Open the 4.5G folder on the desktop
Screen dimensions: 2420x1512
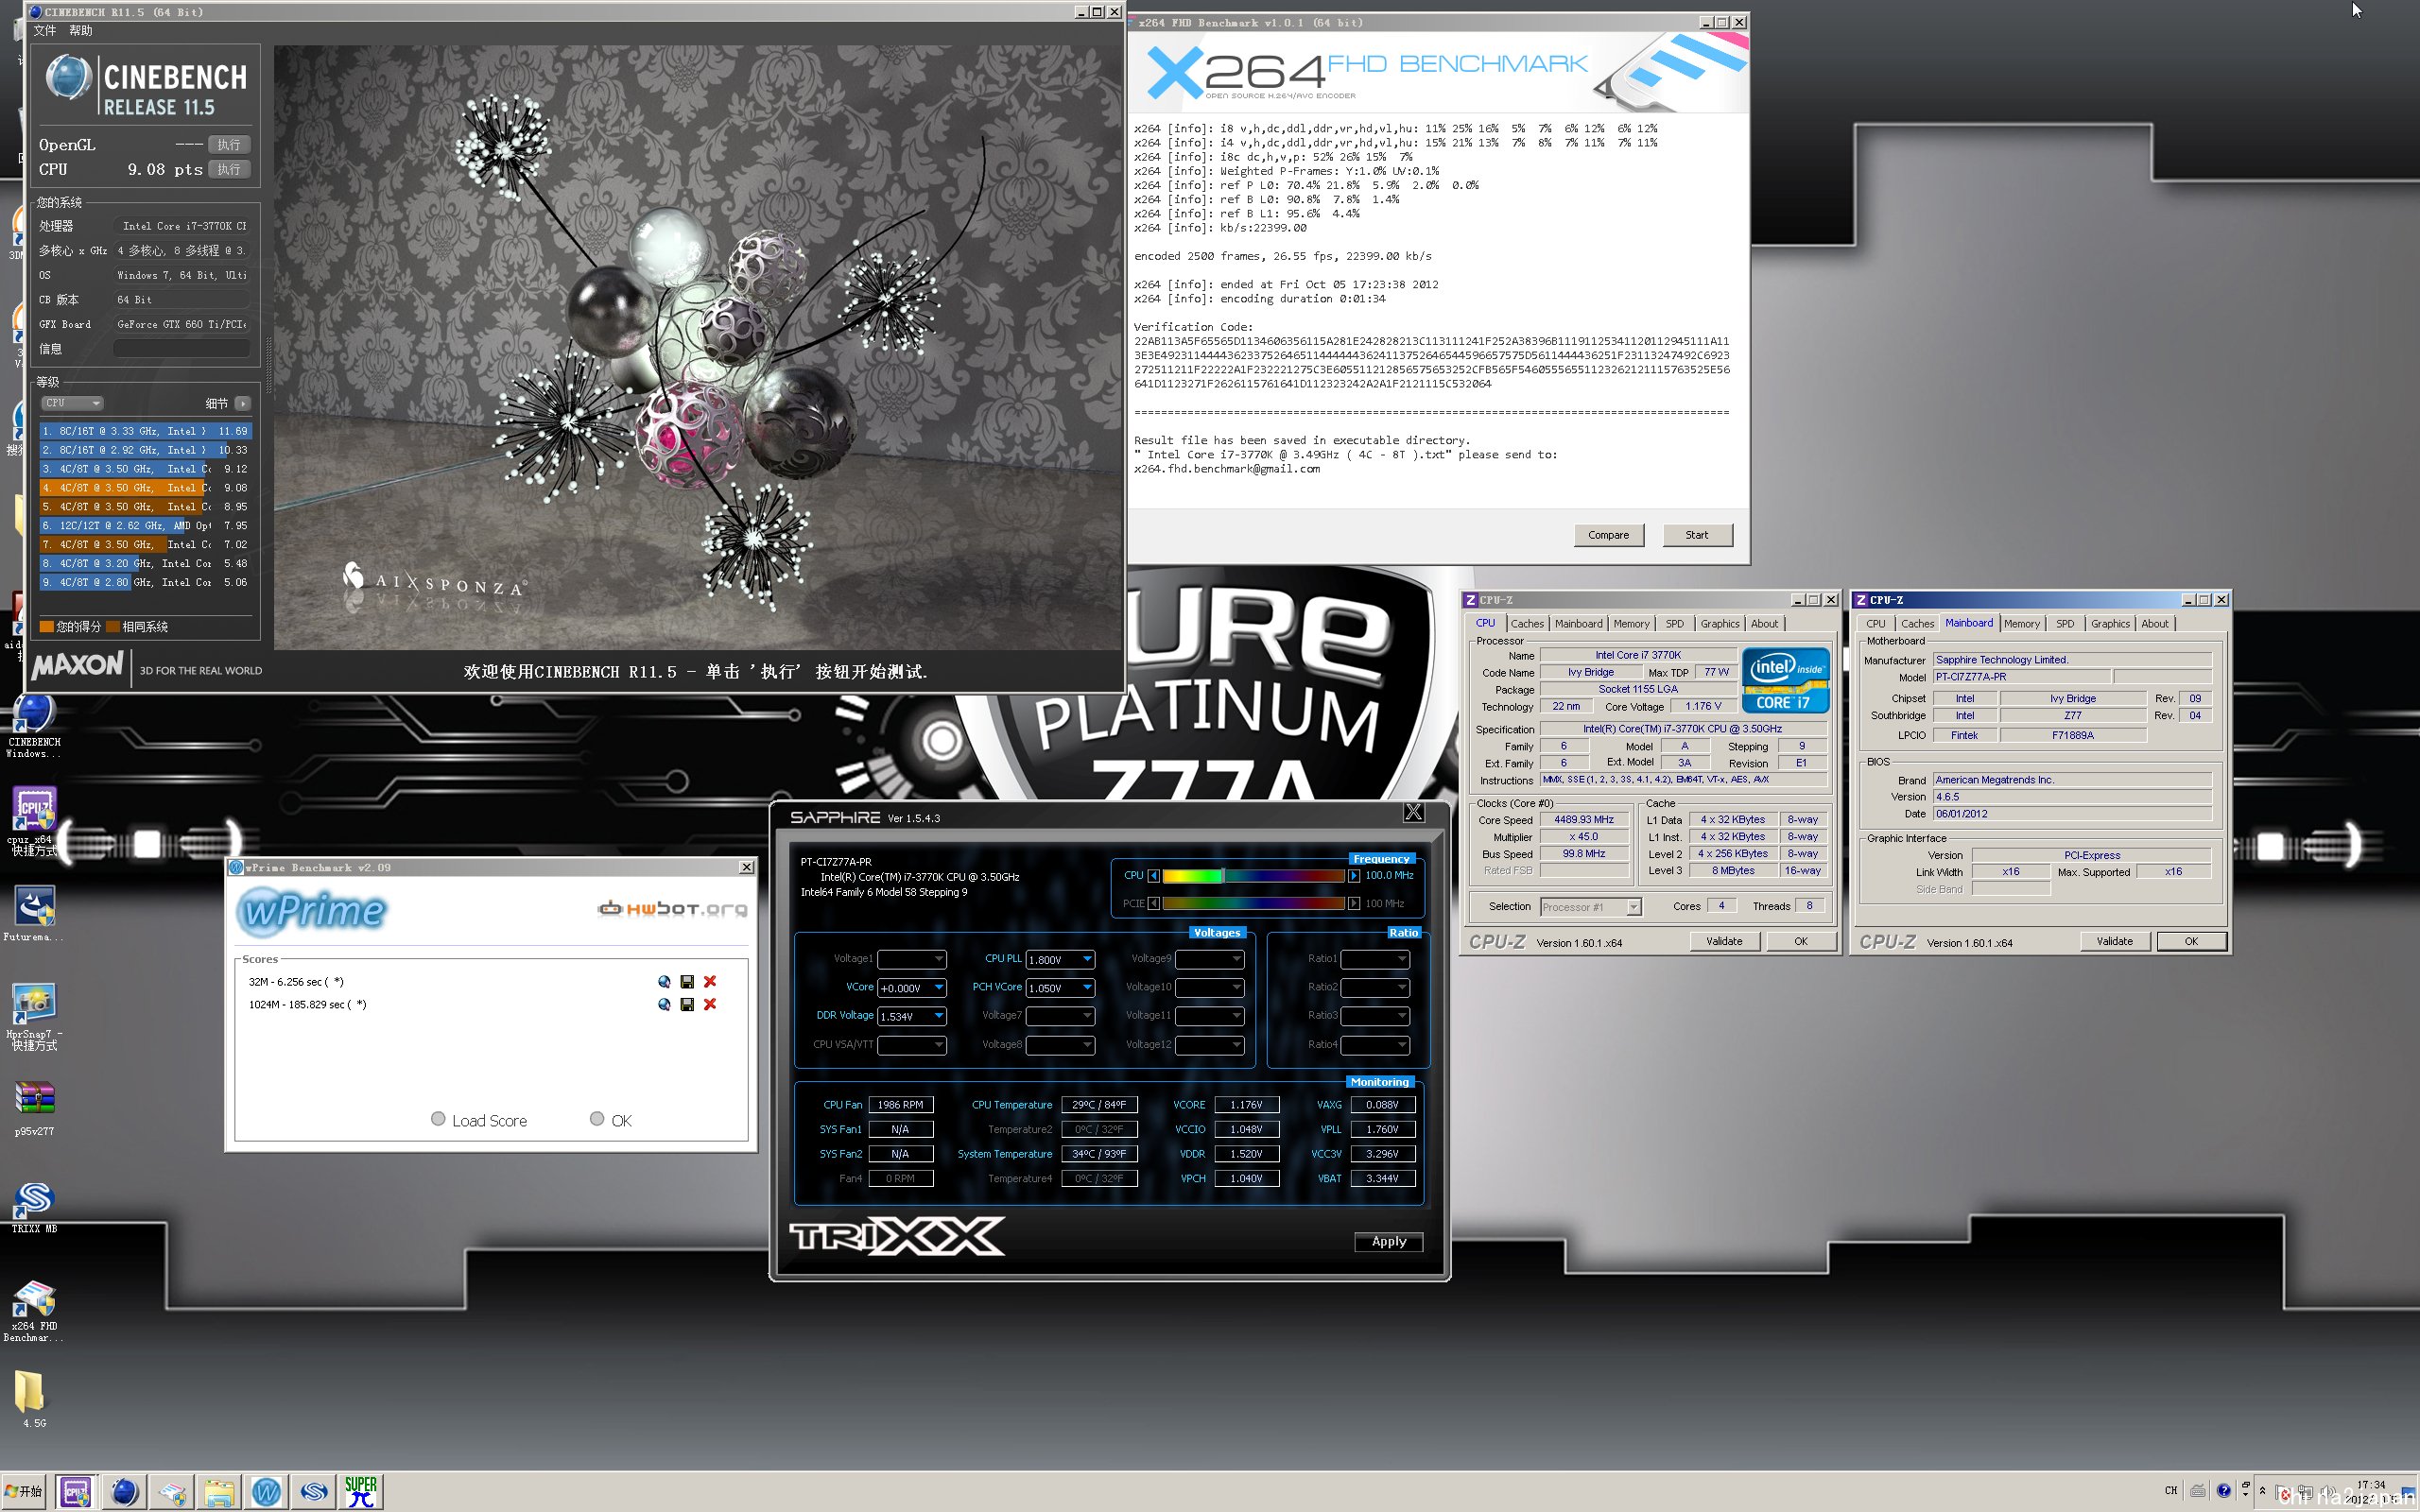click(32, 1398)
